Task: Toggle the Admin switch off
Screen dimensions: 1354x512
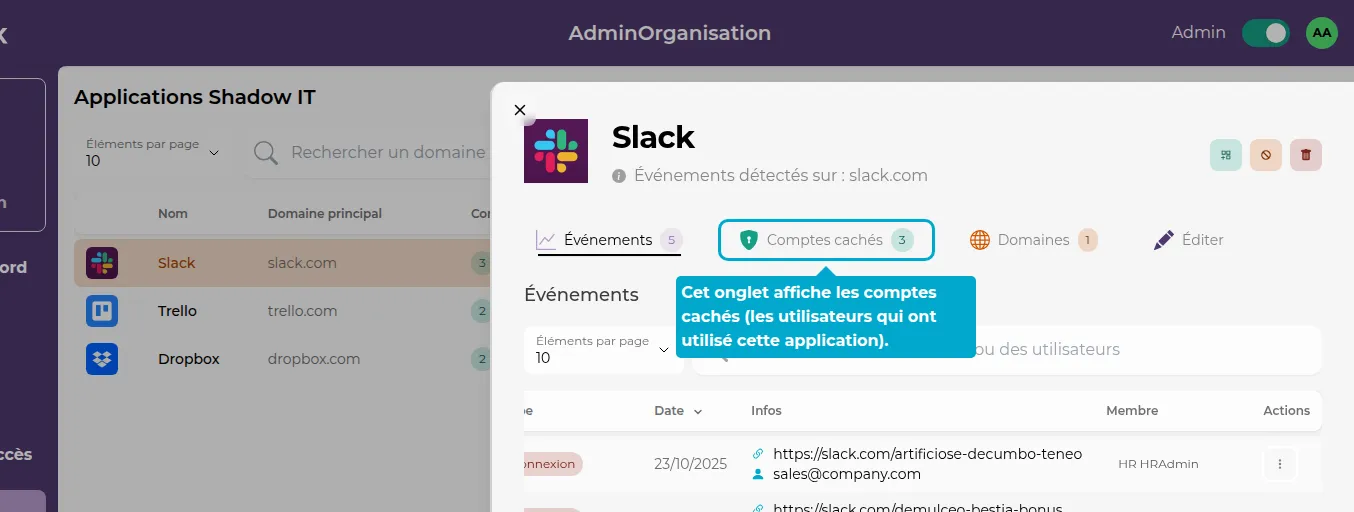Action: 1265,33
